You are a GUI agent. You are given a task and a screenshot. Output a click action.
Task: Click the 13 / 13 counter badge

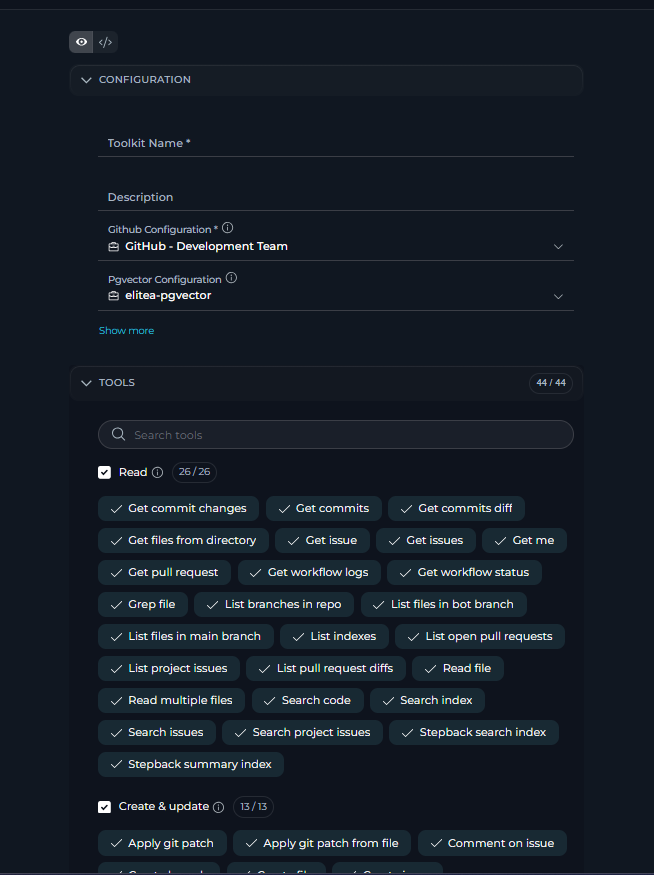(253, 807)
